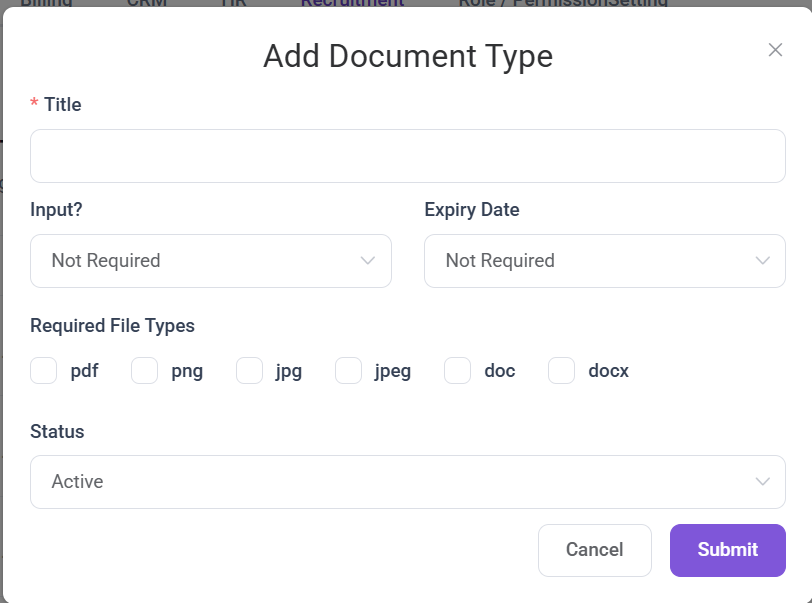Focus the Title text input field
Viewport: 812px width, 603px height.
point(407,156)
